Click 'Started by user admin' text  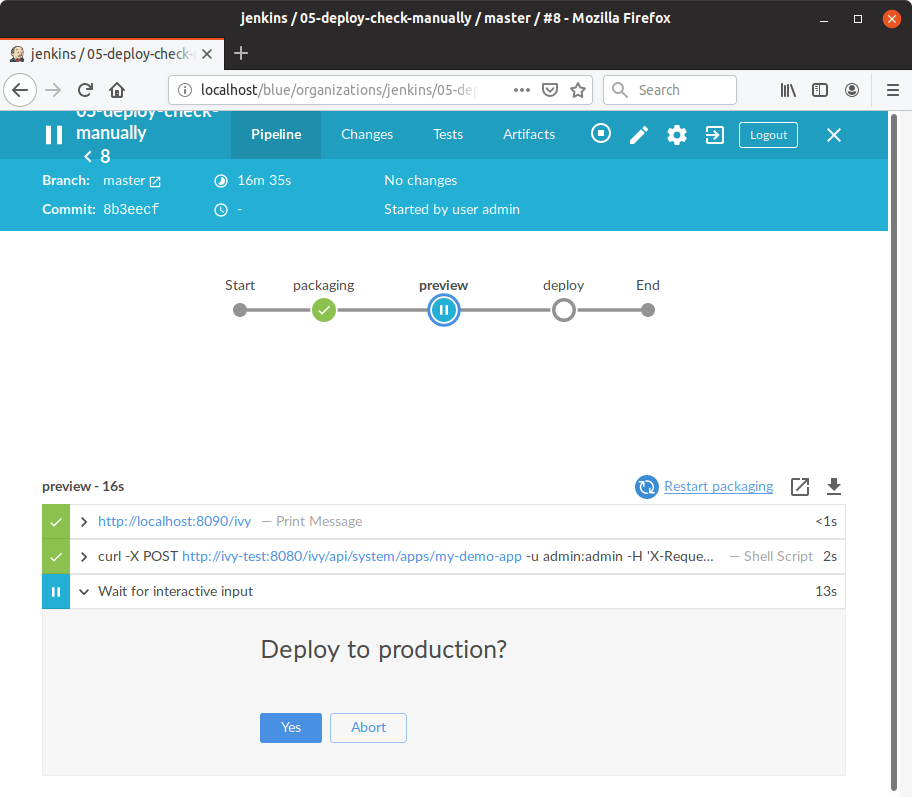click(x=452, y=209)
